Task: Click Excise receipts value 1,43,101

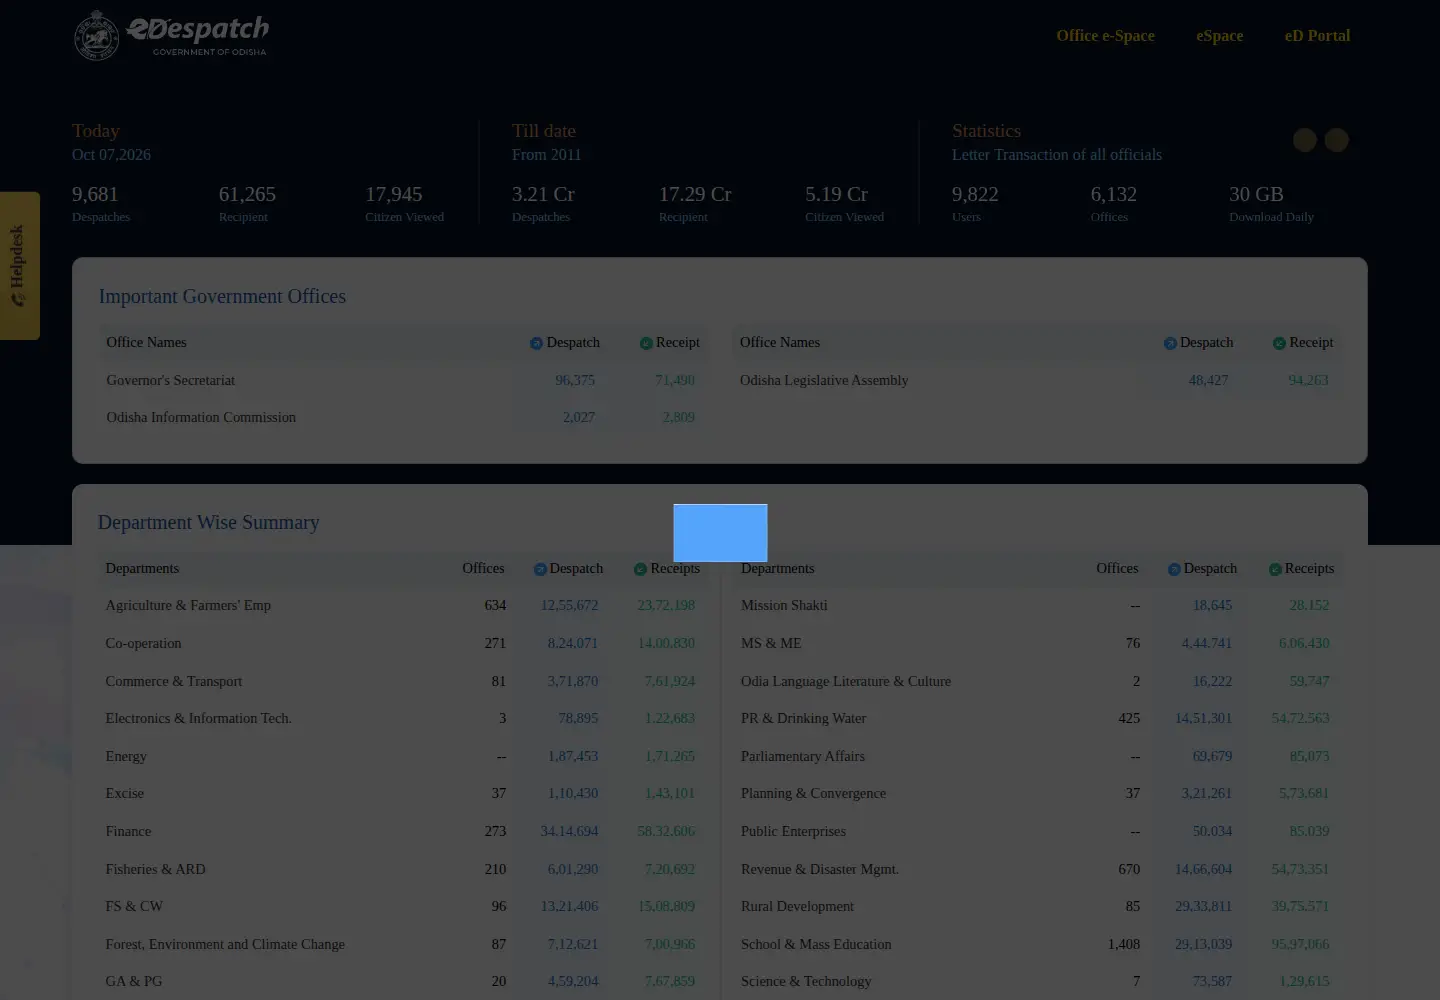Action: 669,793
